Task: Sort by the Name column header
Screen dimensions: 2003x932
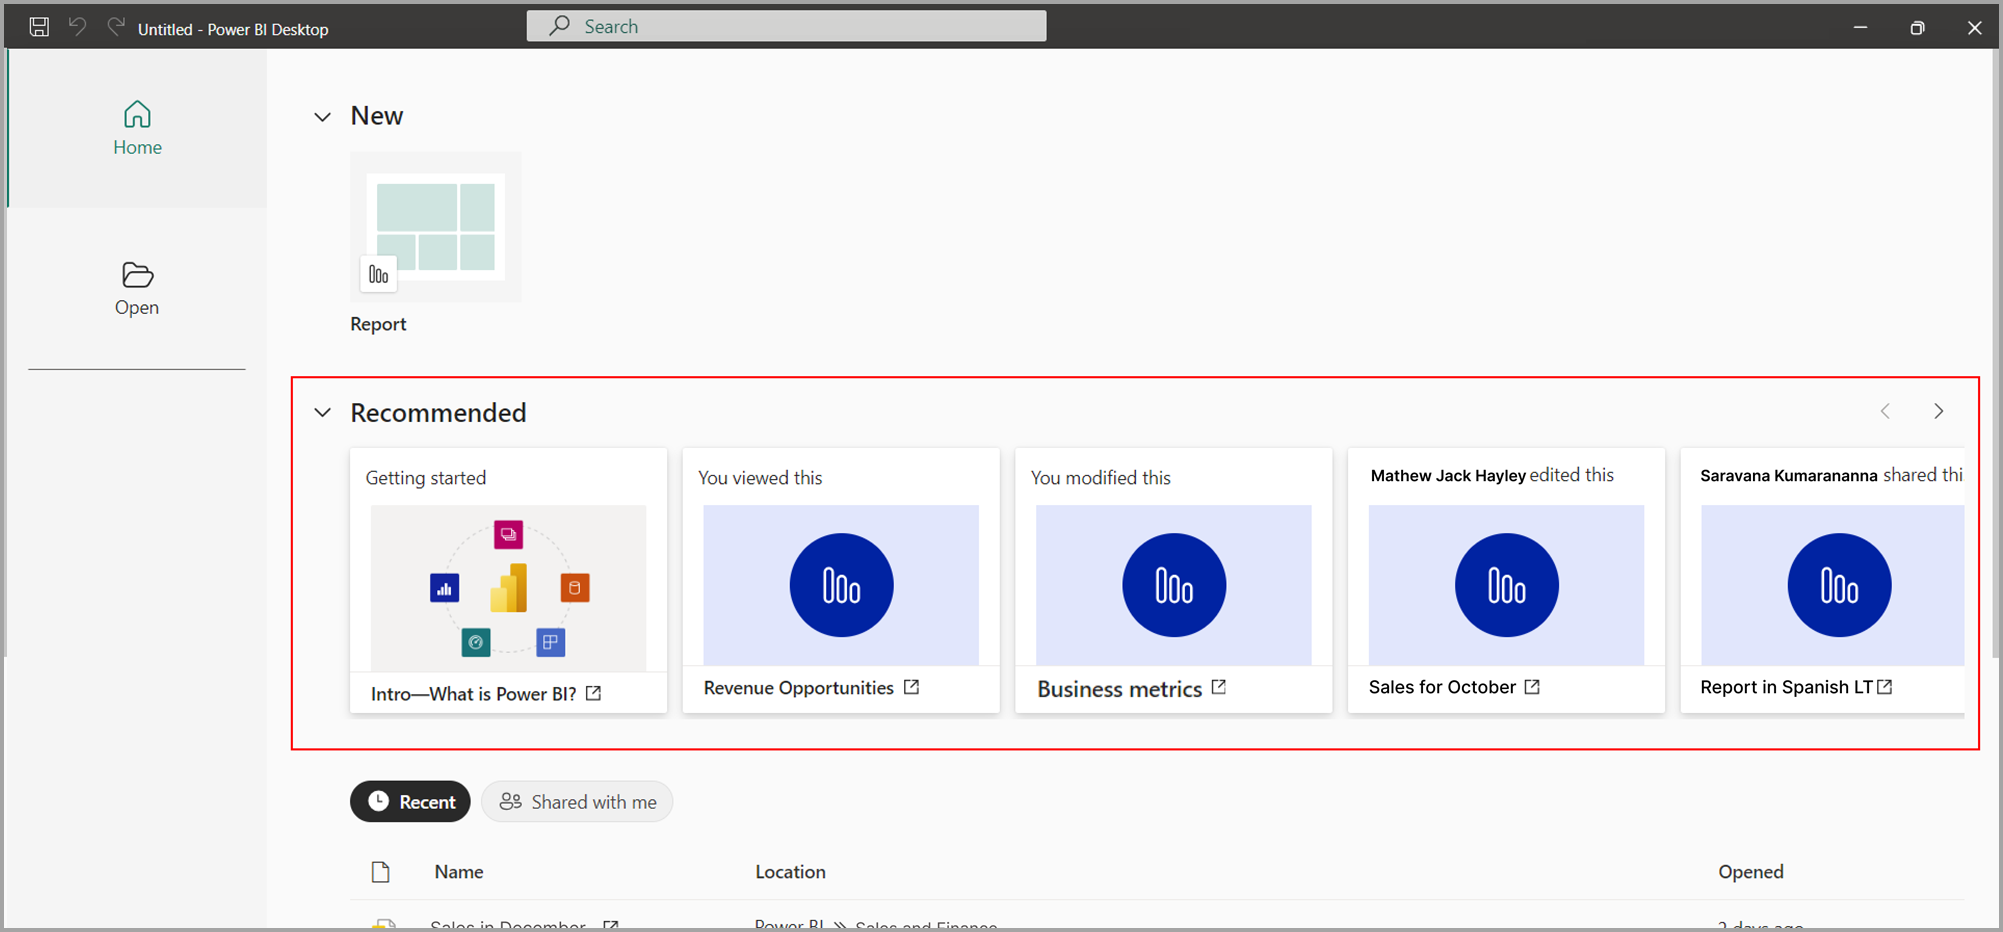Action: pyautogui.click(x=459, y=872)
